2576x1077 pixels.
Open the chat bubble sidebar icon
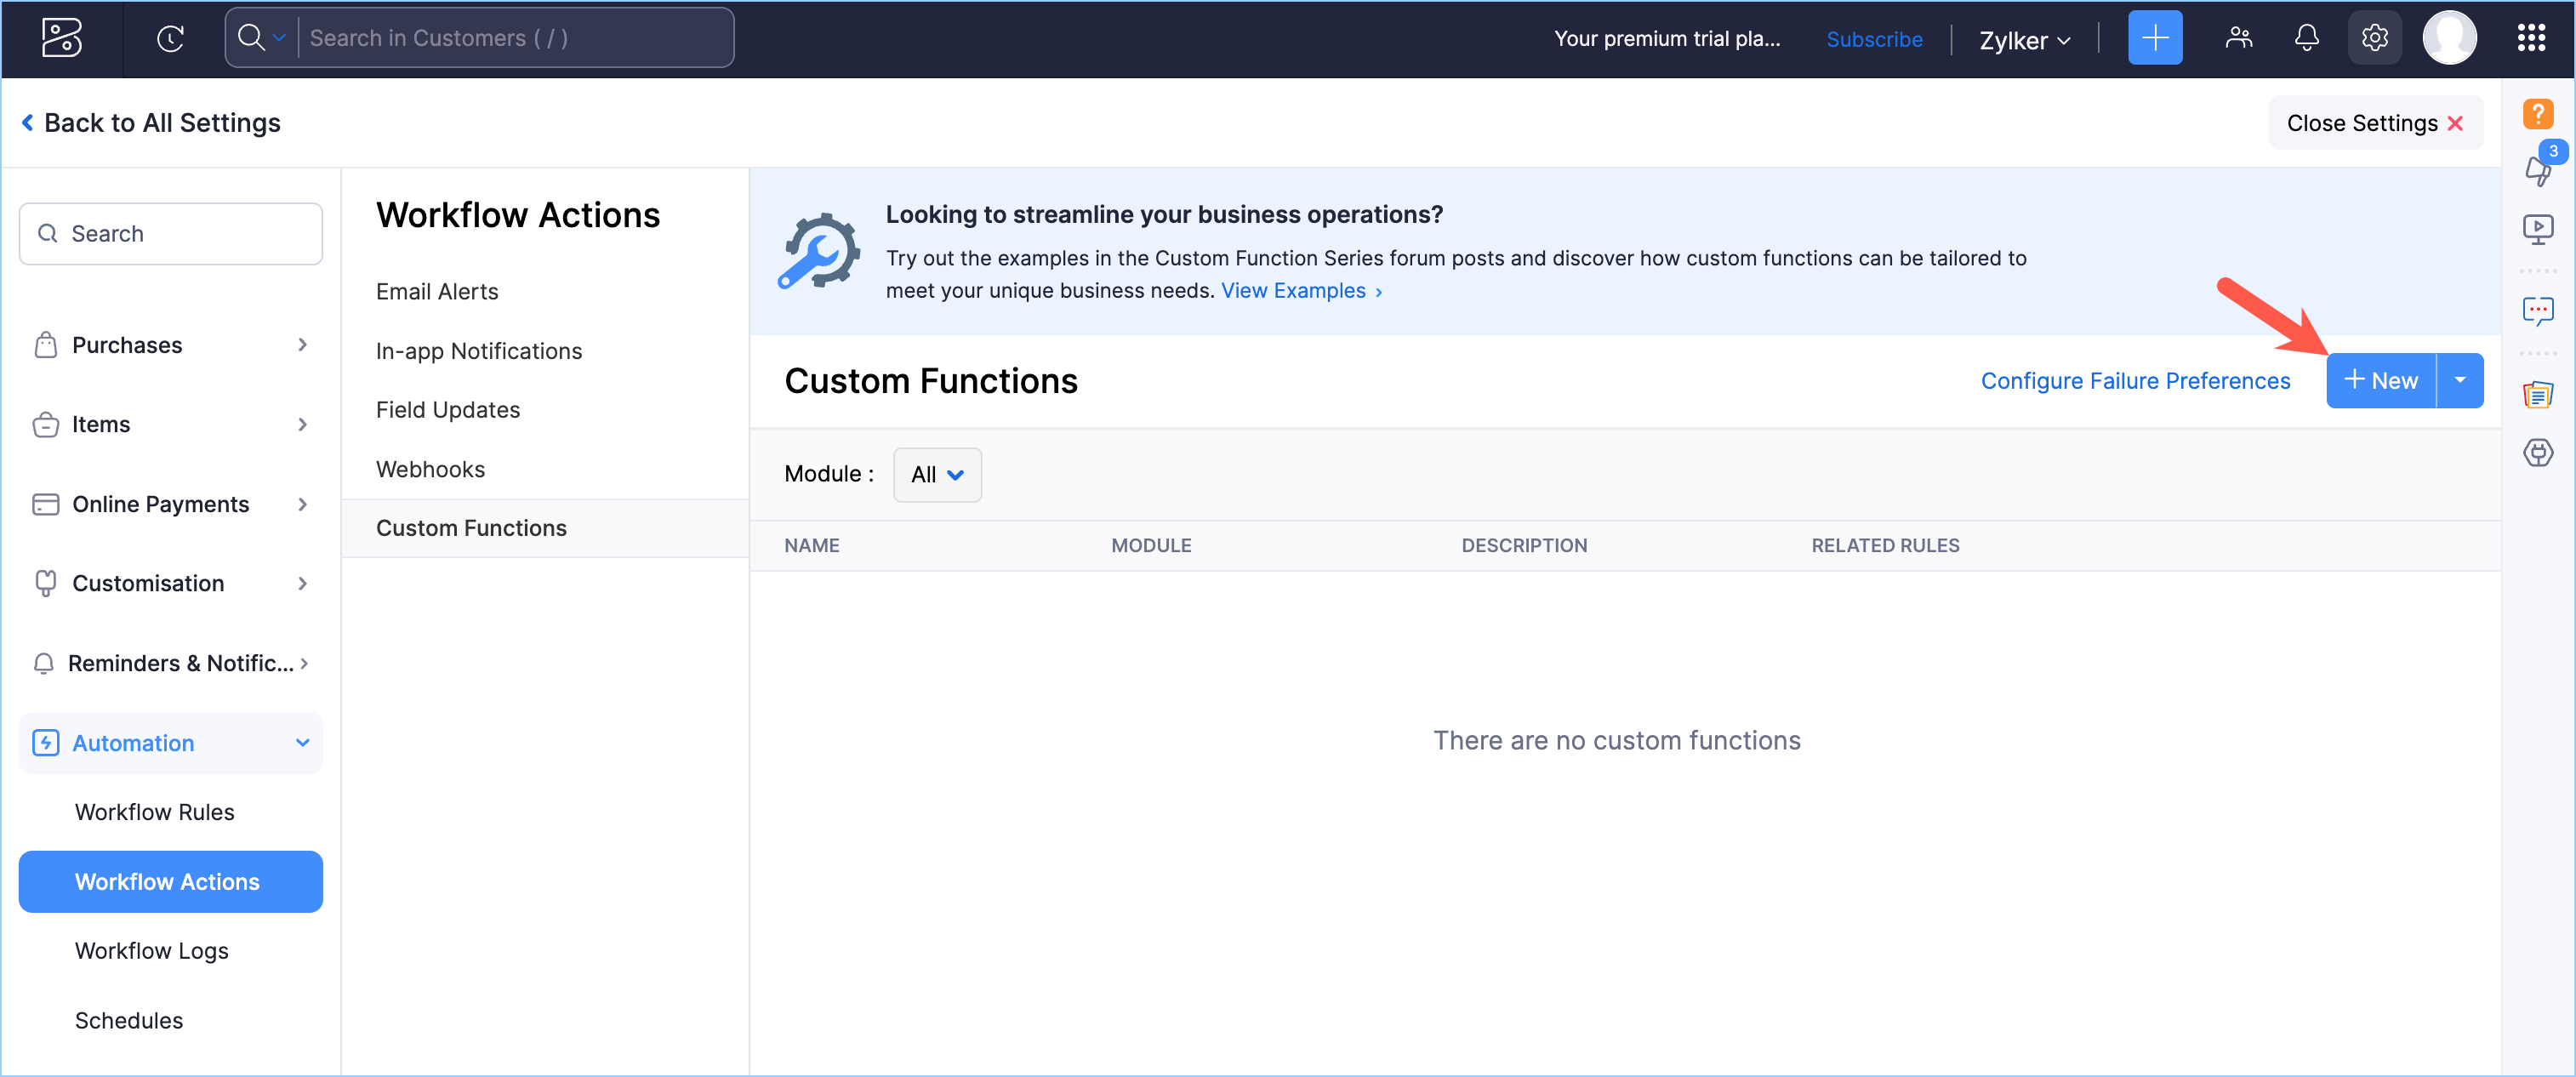2537,311
